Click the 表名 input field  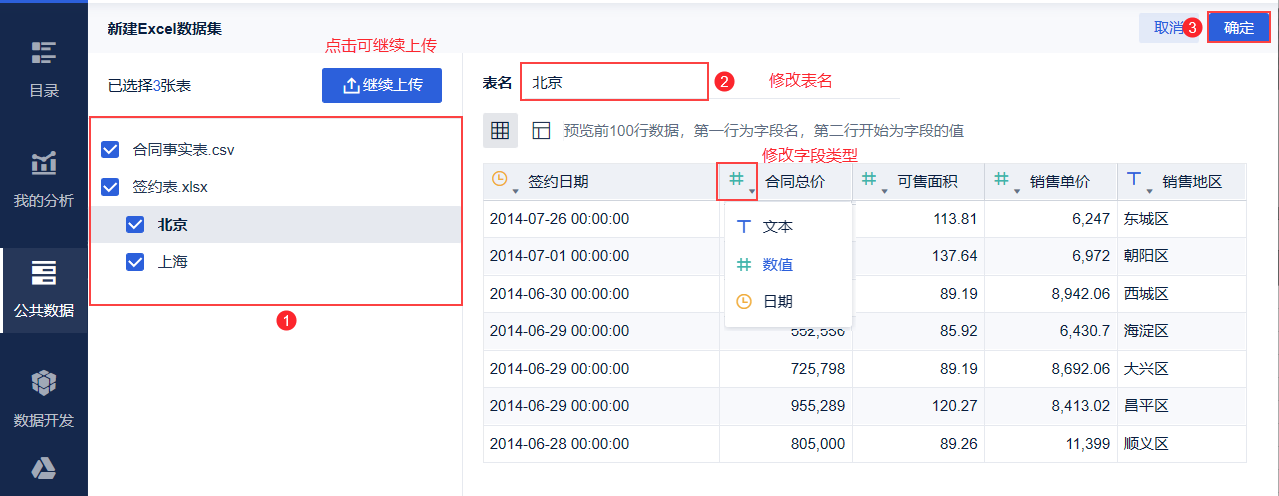click(614, 82)
